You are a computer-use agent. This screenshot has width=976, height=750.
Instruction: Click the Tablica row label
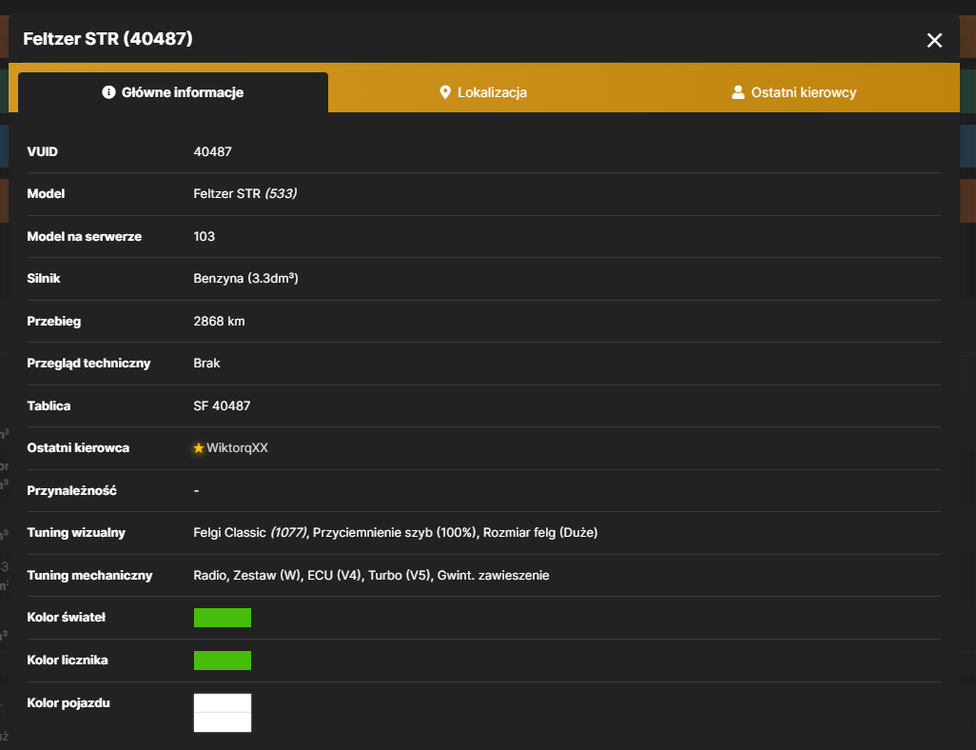(x=49, y=406)
